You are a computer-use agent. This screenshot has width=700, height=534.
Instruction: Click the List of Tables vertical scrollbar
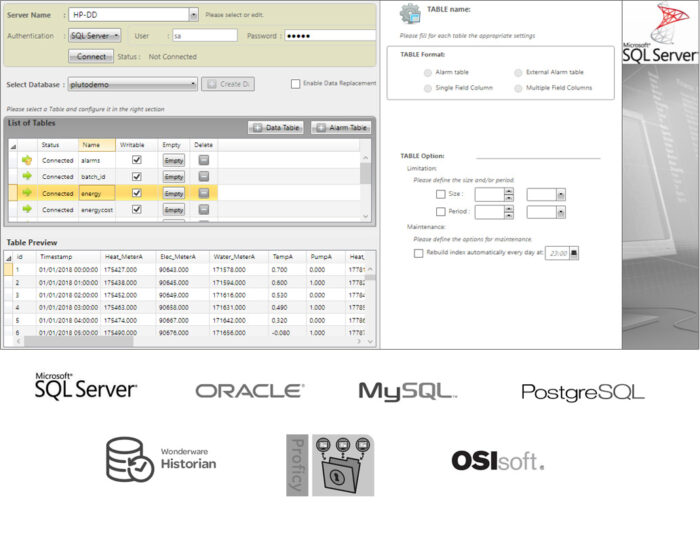click(x=365, y=174)
